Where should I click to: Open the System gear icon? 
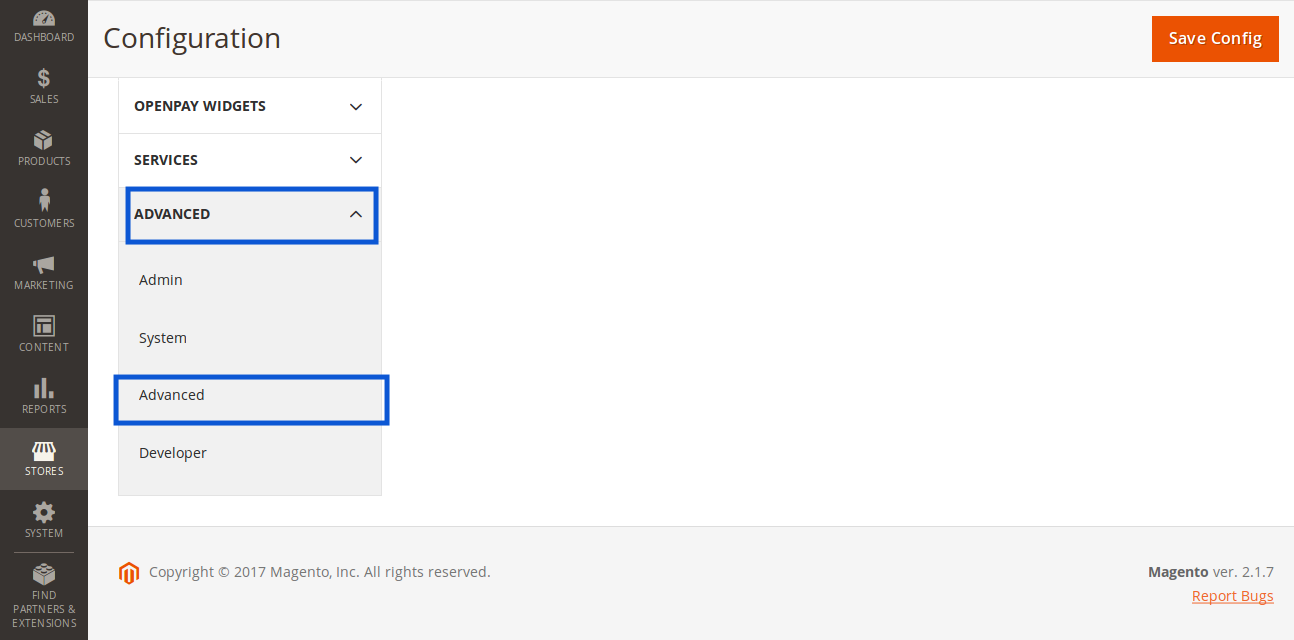(44, 513)
